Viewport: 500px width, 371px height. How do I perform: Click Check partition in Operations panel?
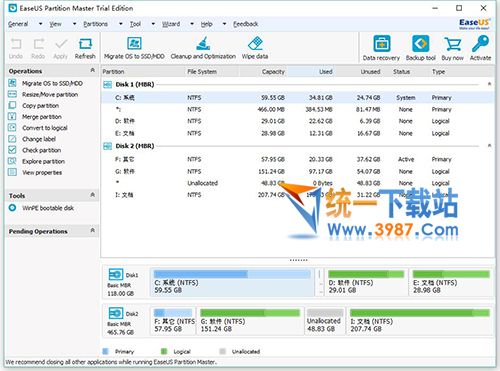pos(41,150)
